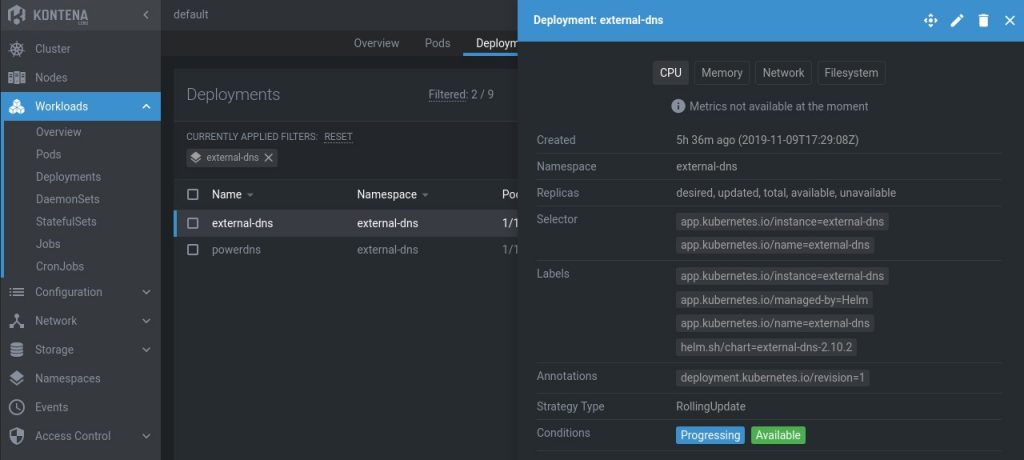Click the Created timestamp value

(766, 140)
